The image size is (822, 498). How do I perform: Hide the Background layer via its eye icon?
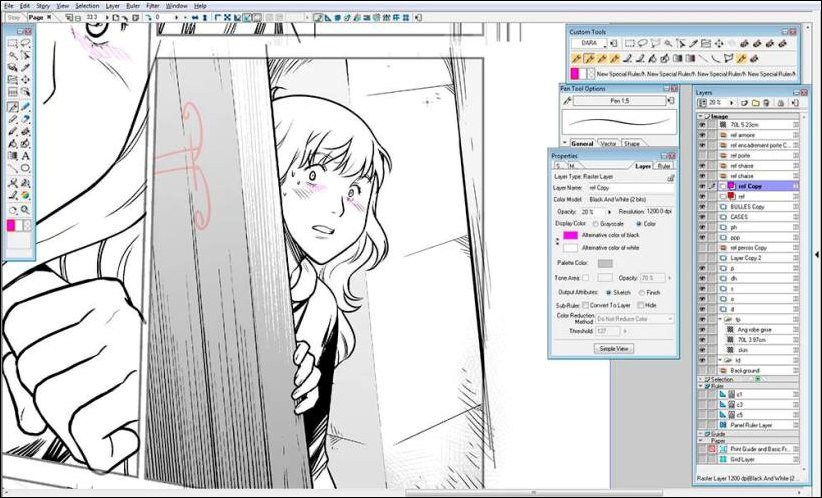(702, 370)
